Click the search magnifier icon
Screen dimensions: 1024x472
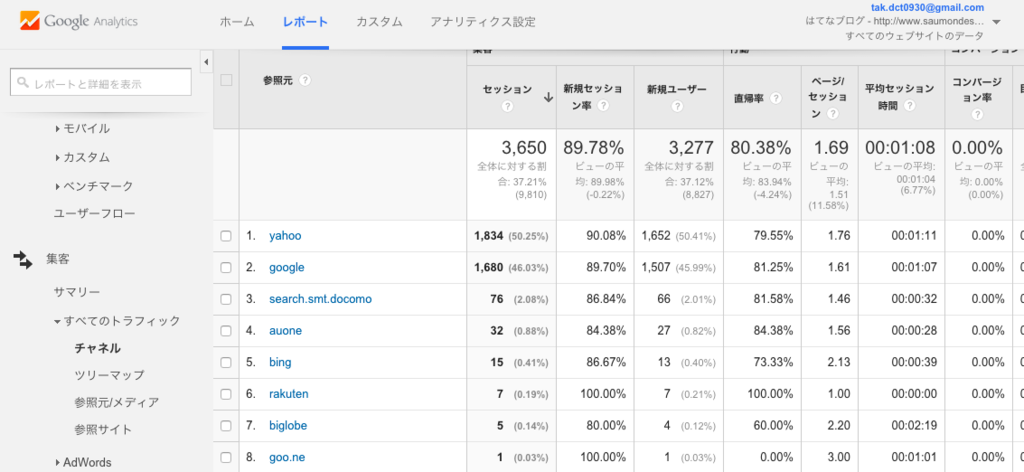pyautogui.click(x=23, y=83)
